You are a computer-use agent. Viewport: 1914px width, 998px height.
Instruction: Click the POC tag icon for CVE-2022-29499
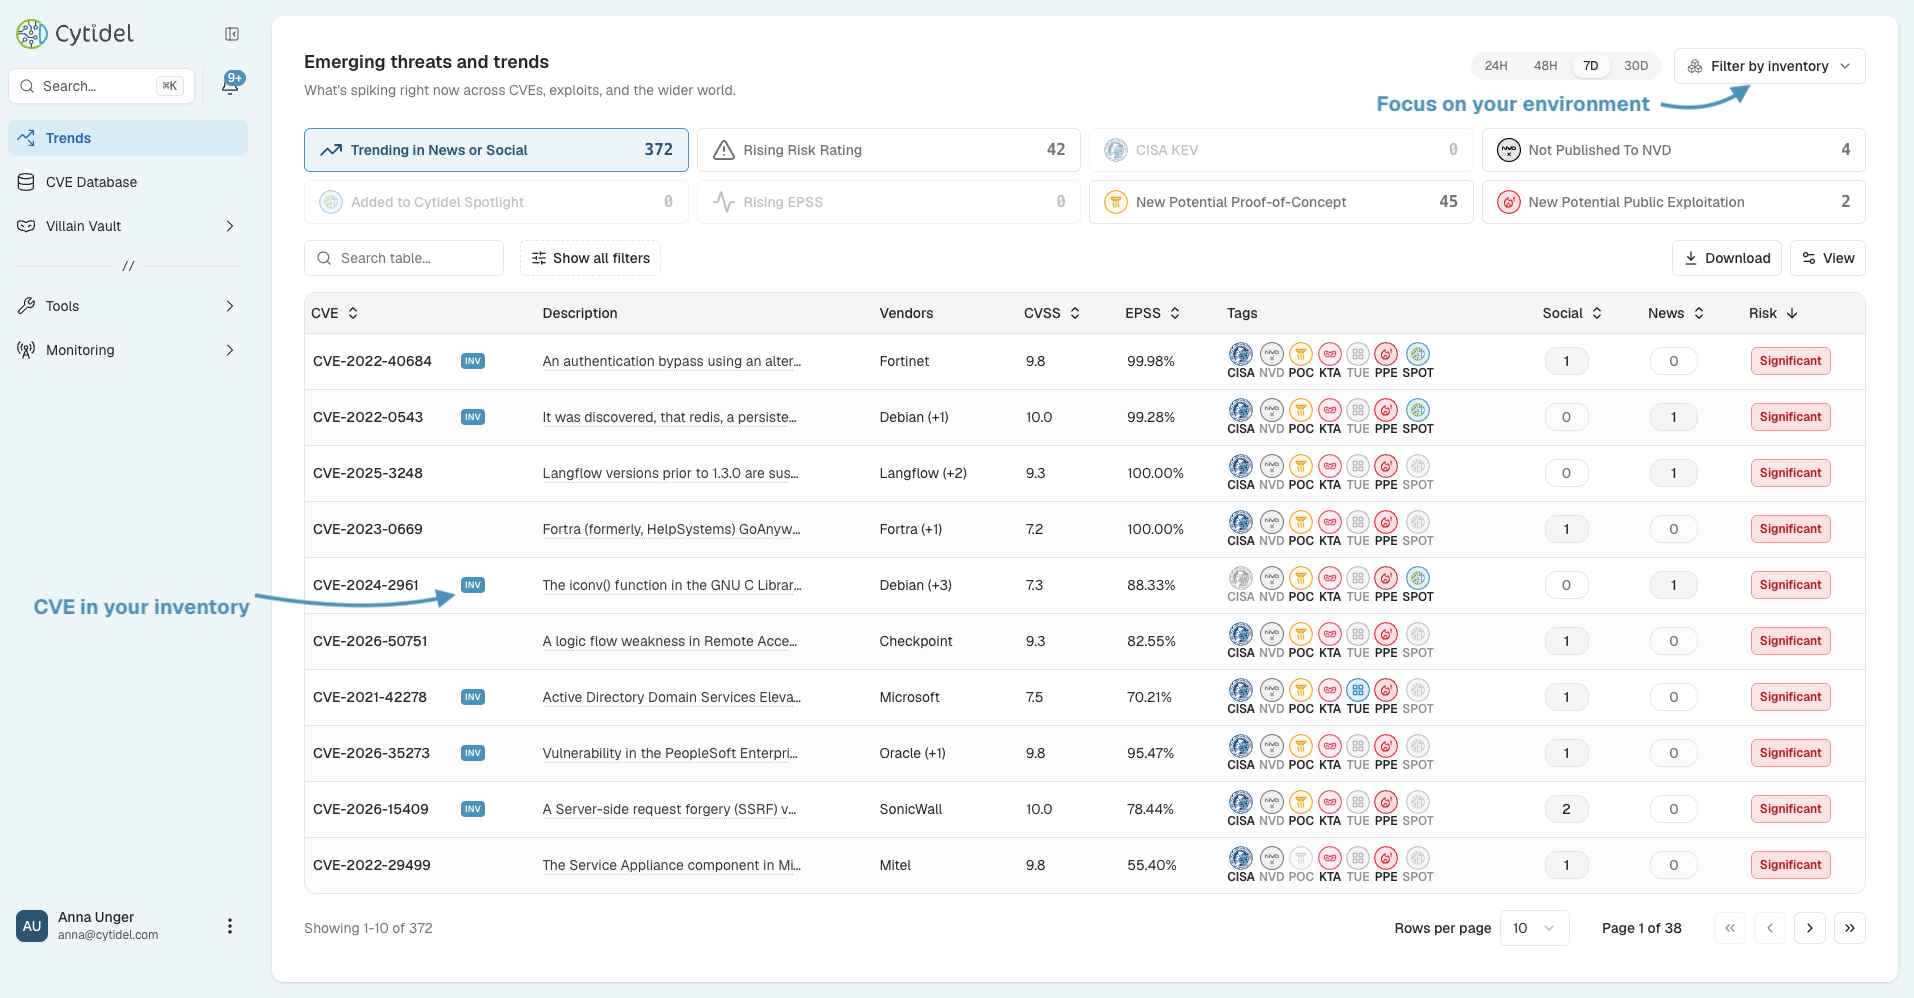pos(1300,858)
